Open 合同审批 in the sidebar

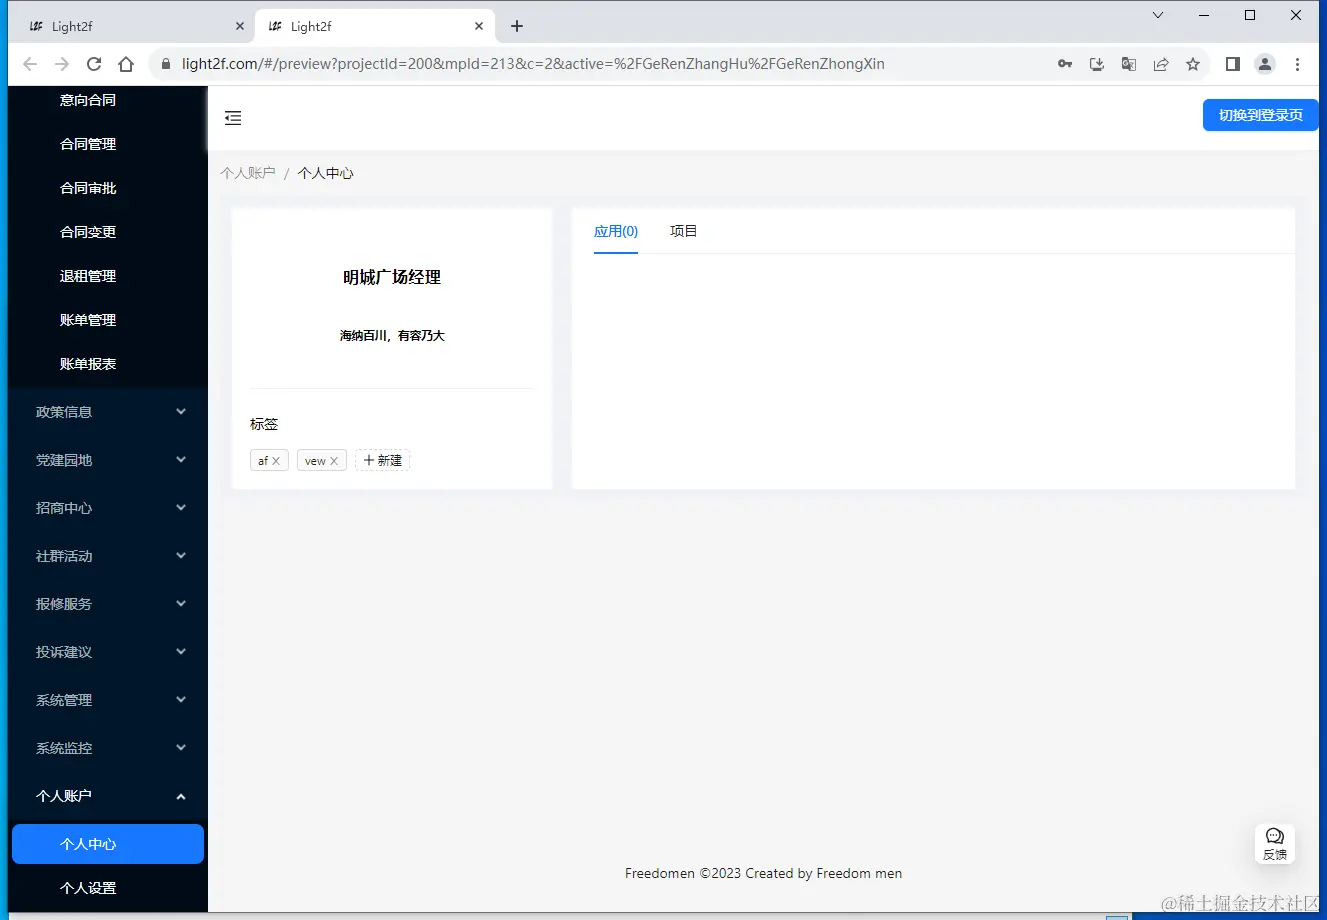click(88, 188)
